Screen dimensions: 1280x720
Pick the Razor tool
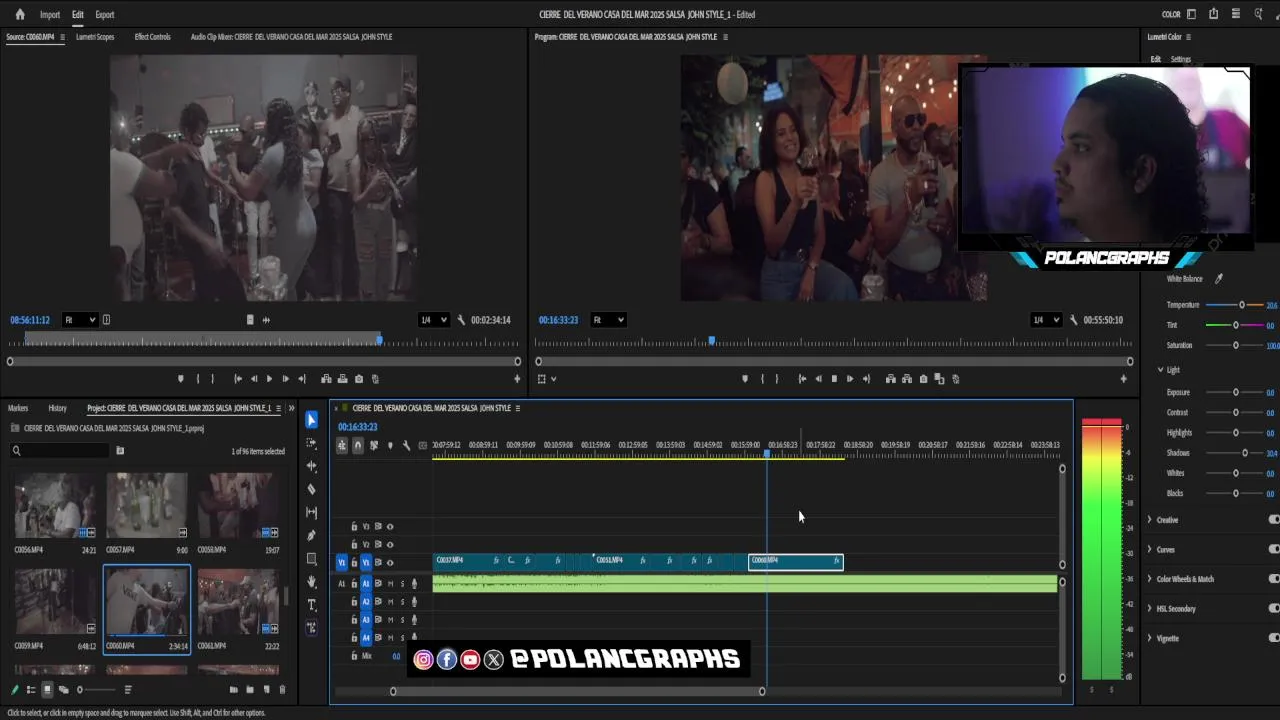click(x=311, y=489)
